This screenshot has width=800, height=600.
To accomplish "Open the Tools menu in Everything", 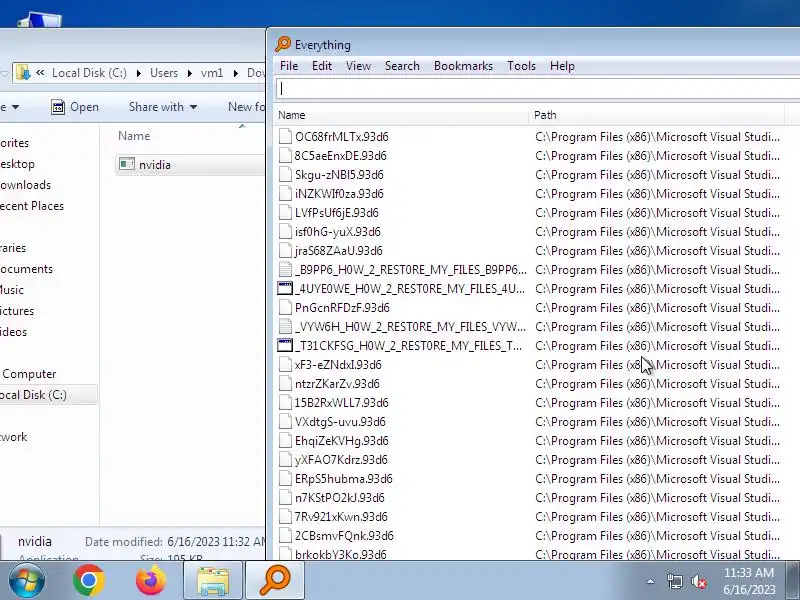I will coord(521,66).
